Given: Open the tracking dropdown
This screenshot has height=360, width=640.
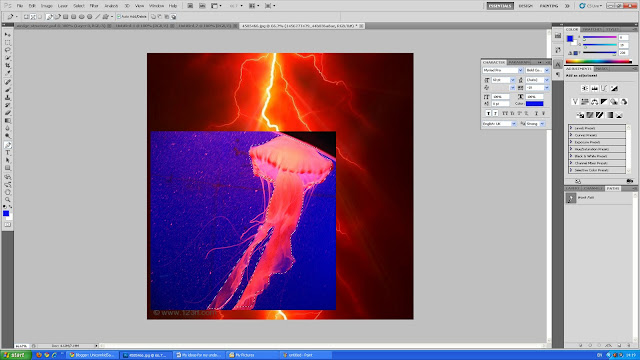Looking at the screenshot, I should [x=547, y=88].
